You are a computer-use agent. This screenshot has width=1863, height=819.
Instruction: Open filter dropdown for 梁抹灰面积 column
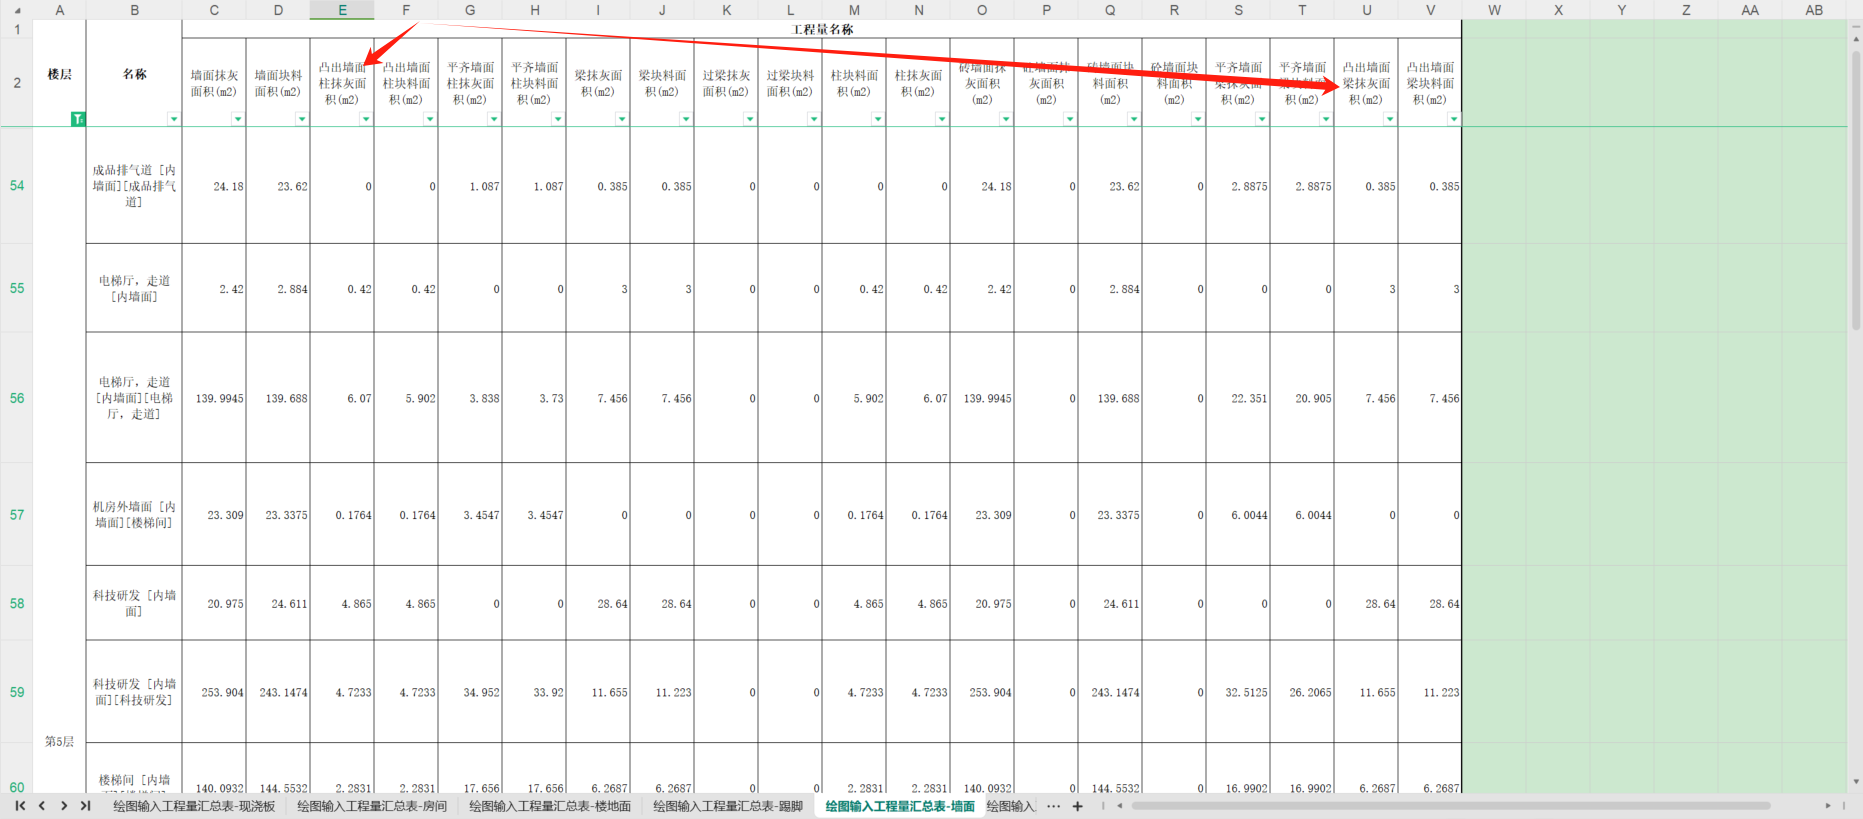(x=622, y=119)
